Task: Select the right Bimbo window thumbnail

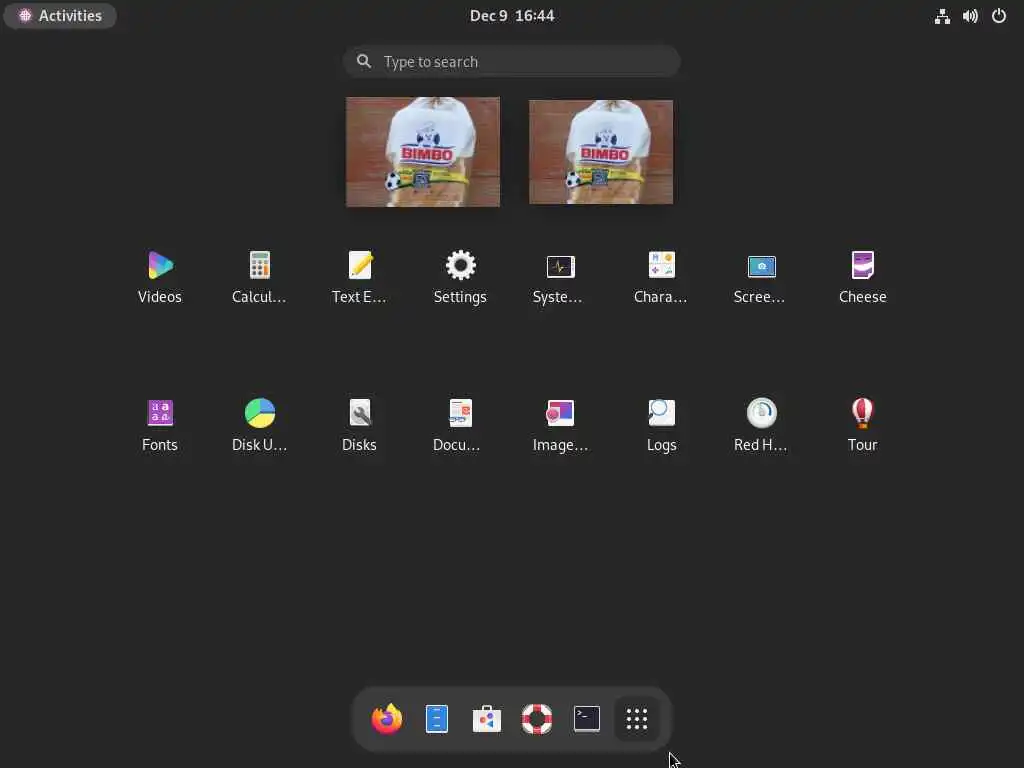Action: click(x=601, y=152)
